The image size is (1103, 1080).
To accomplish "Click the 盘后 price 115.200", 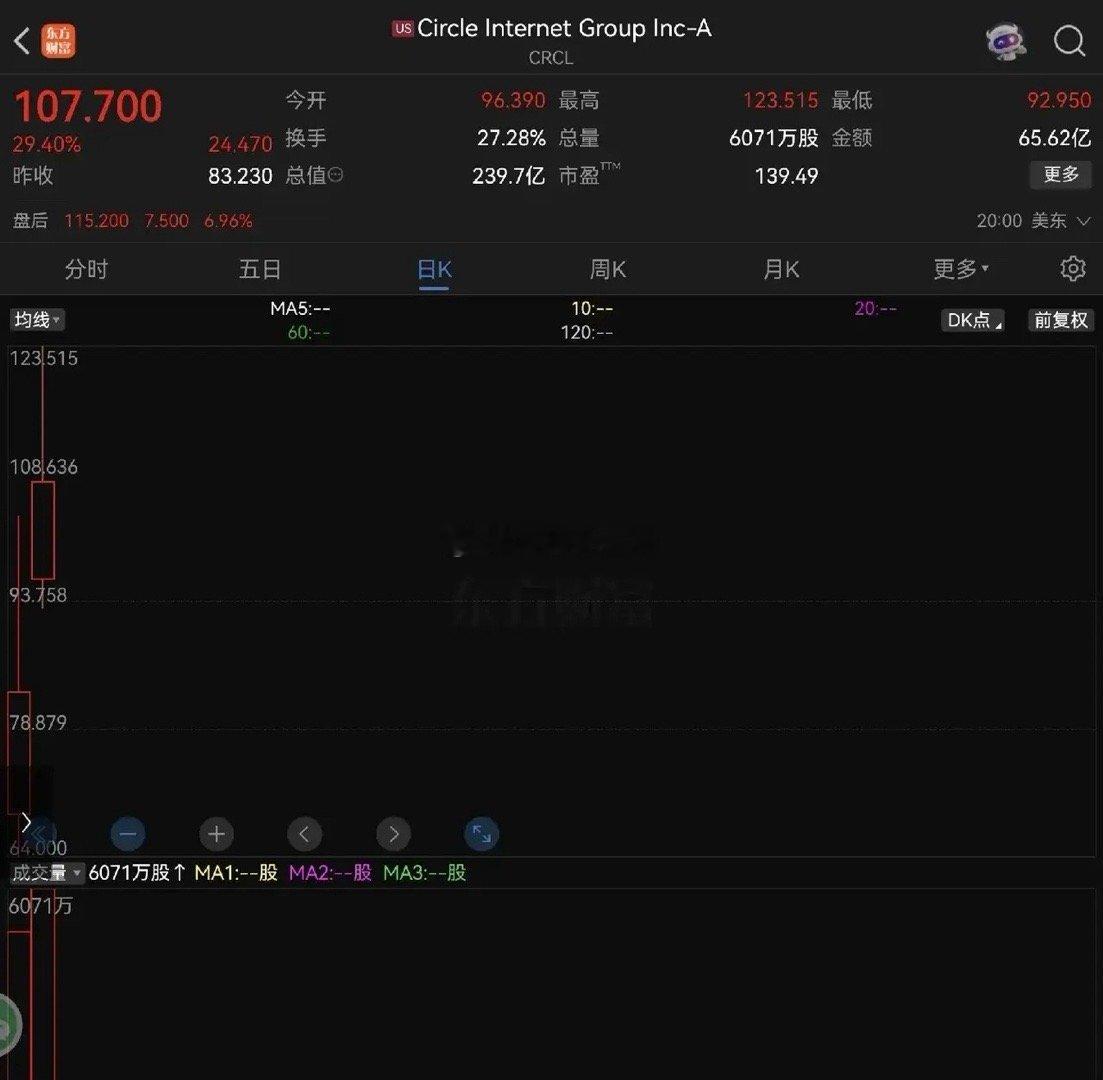I will pos(96,221).
